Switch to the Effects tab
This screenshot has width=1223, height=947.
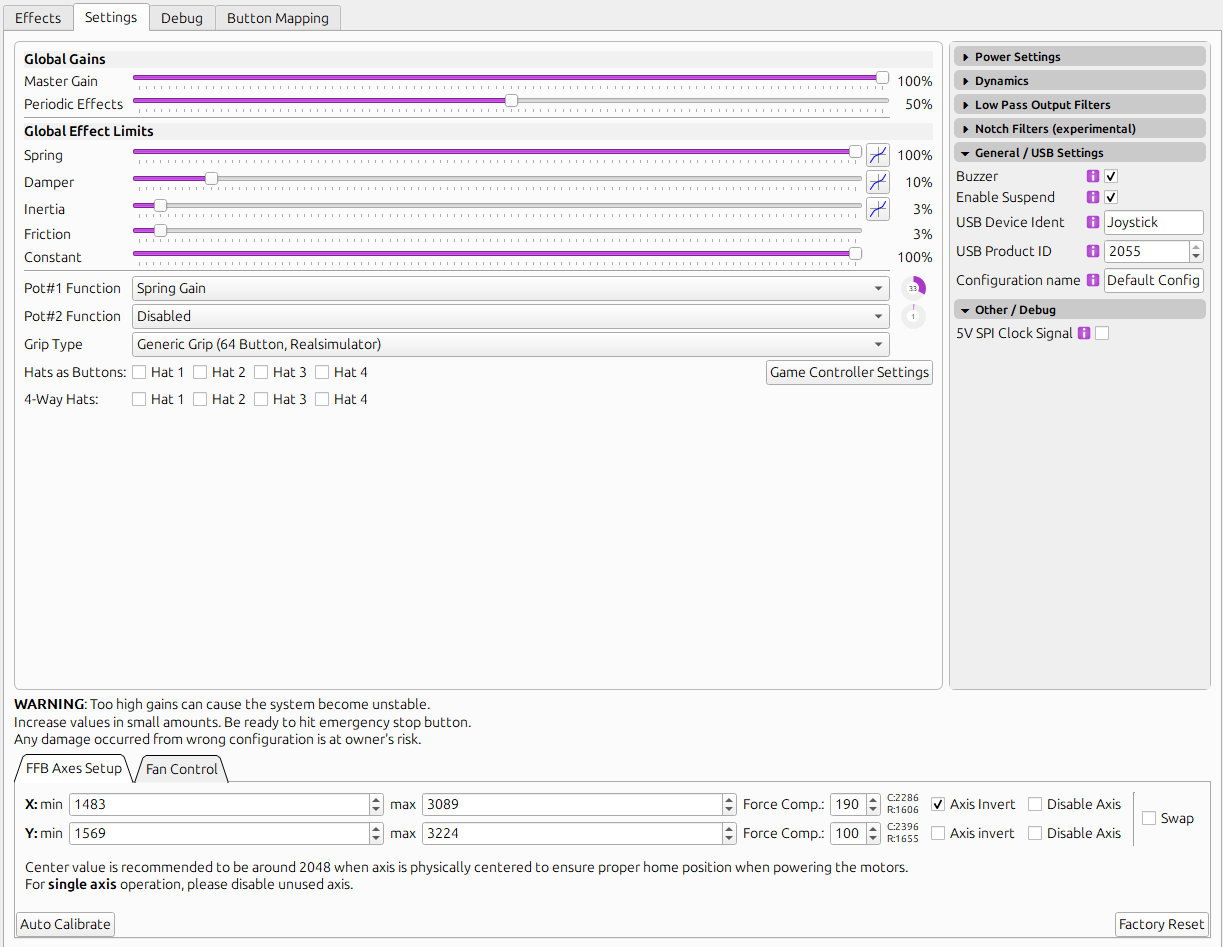(38, 18)
